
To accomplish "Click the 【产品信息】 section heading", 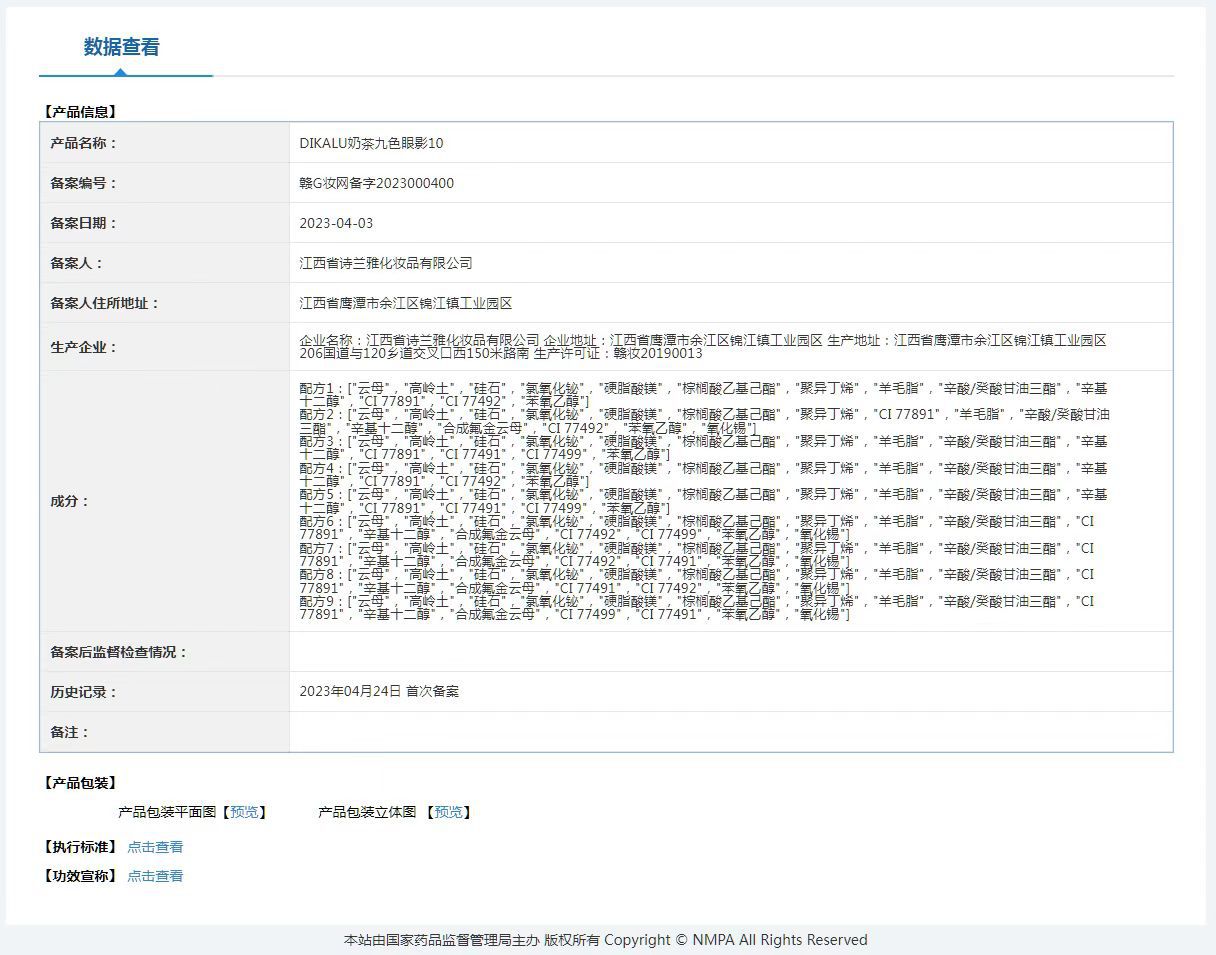I will click(80, 112).
